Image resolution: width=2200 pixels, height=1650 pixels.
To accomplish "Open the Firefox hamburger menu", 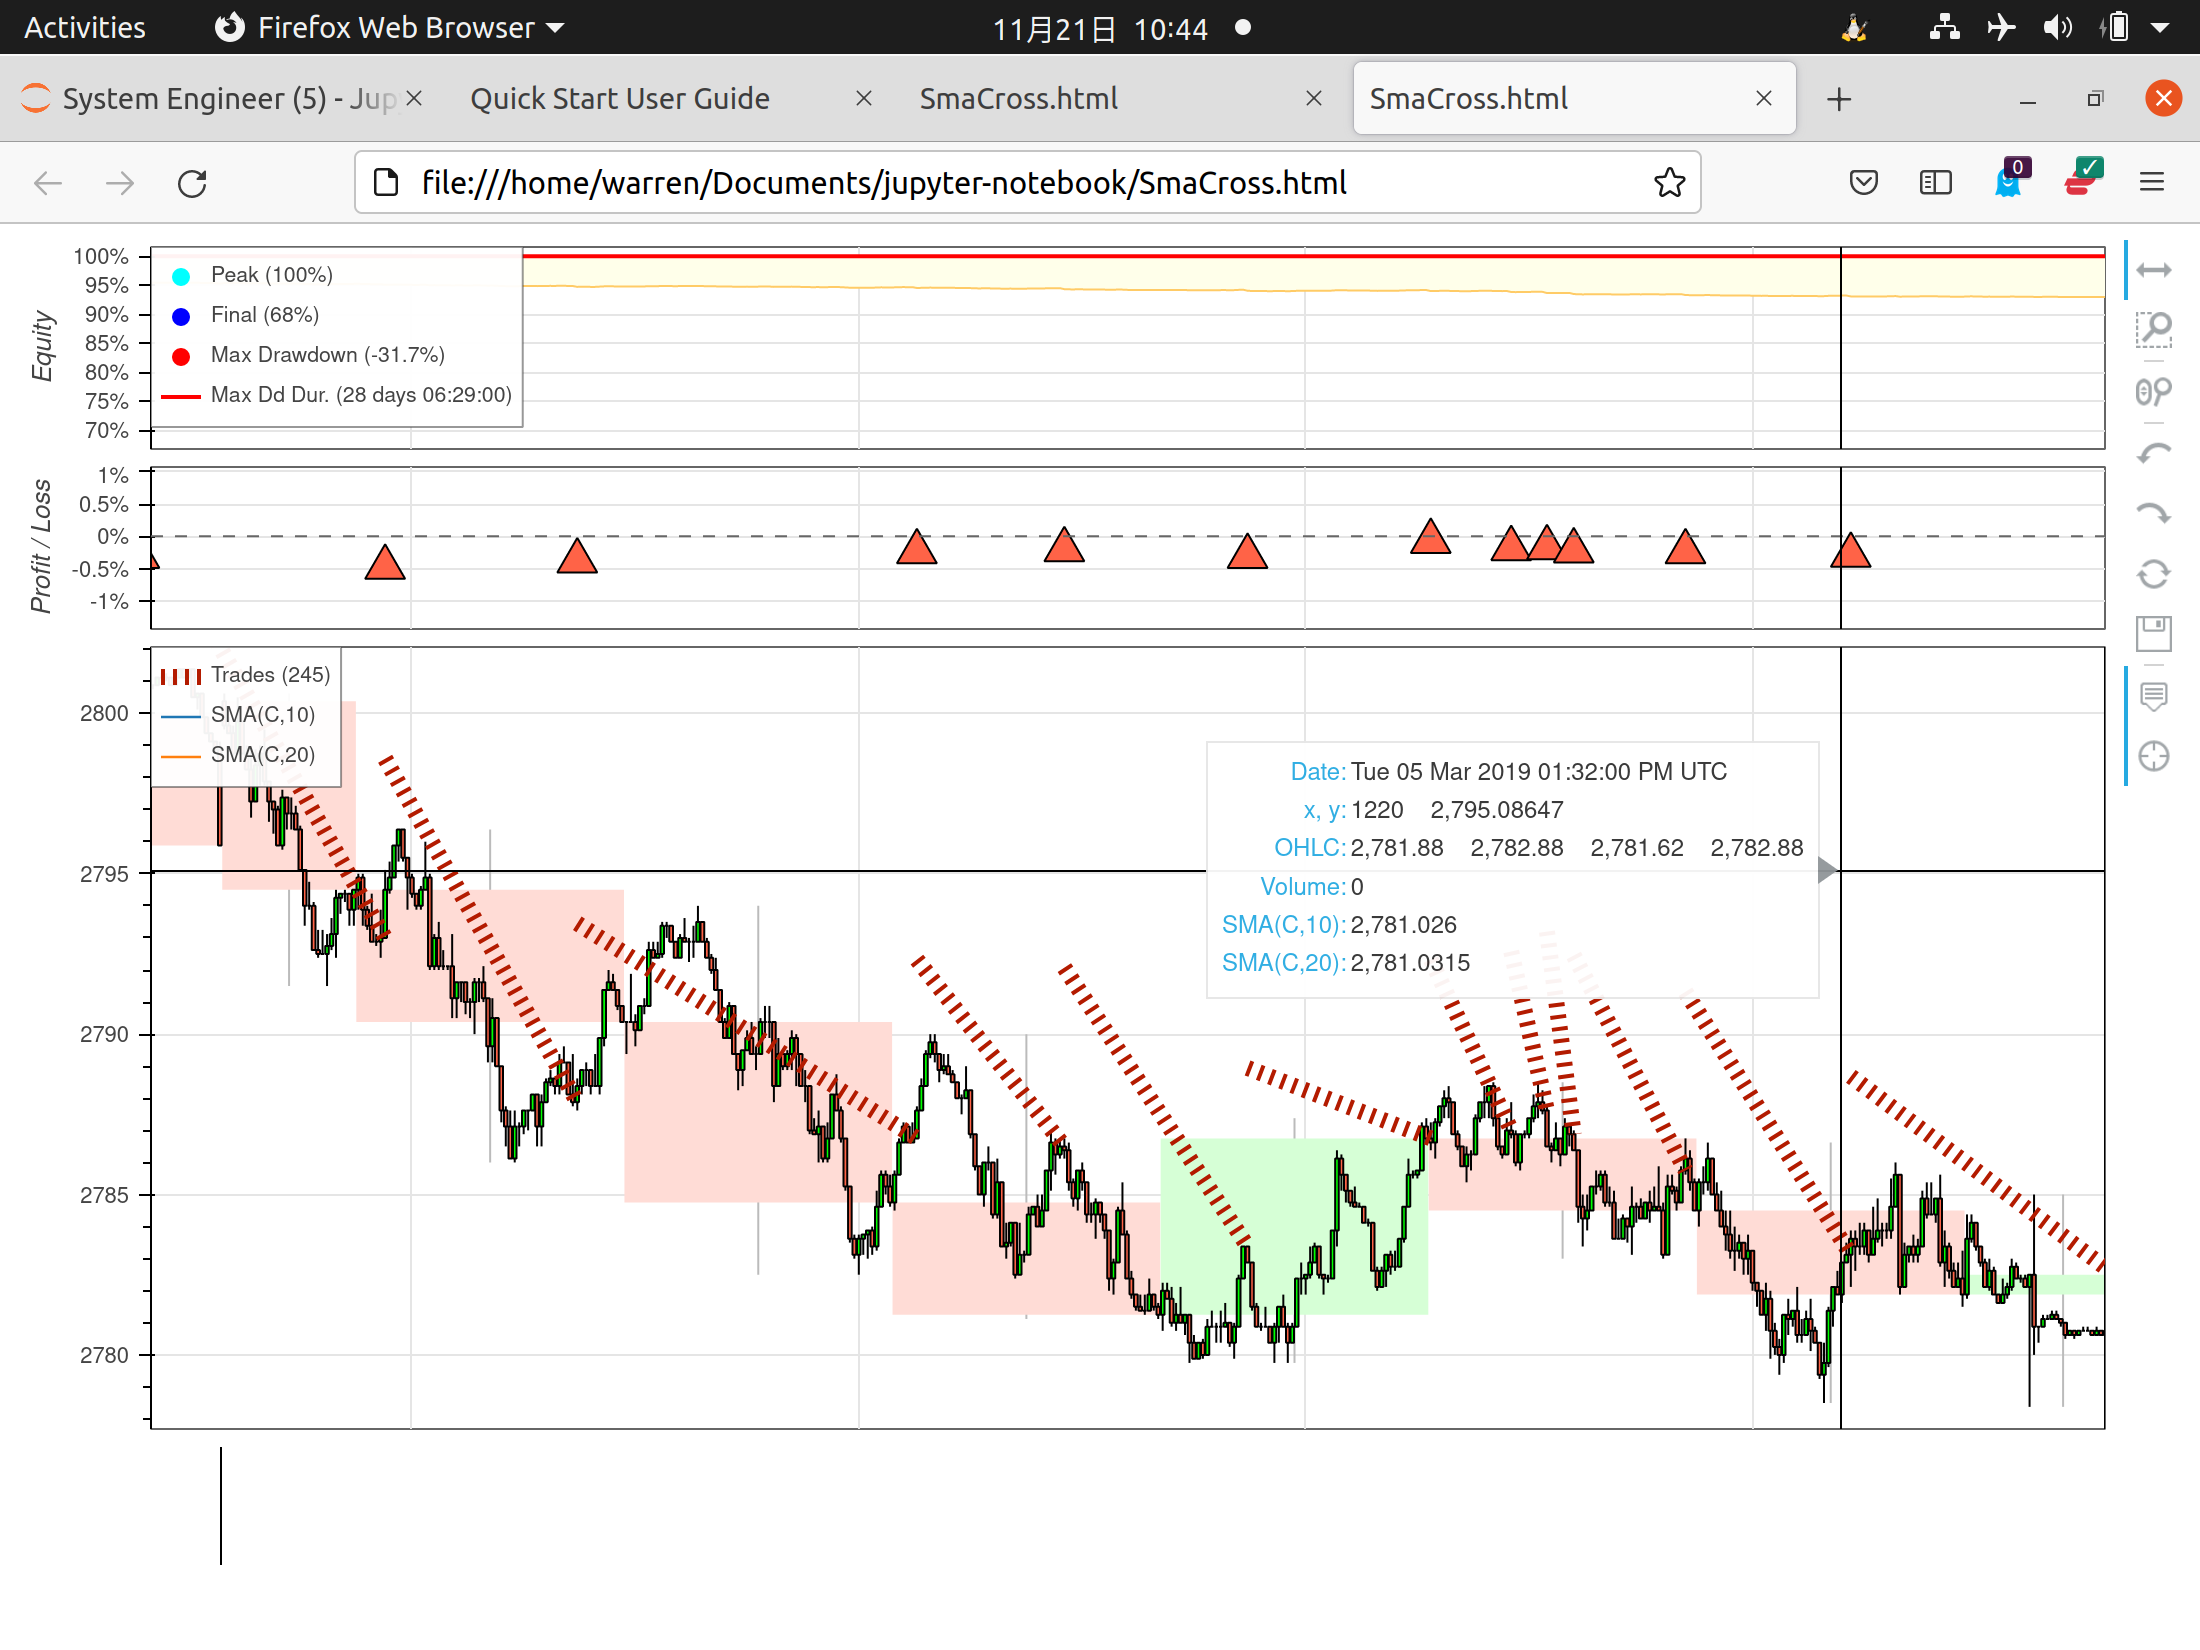I will pos(2152,183).
